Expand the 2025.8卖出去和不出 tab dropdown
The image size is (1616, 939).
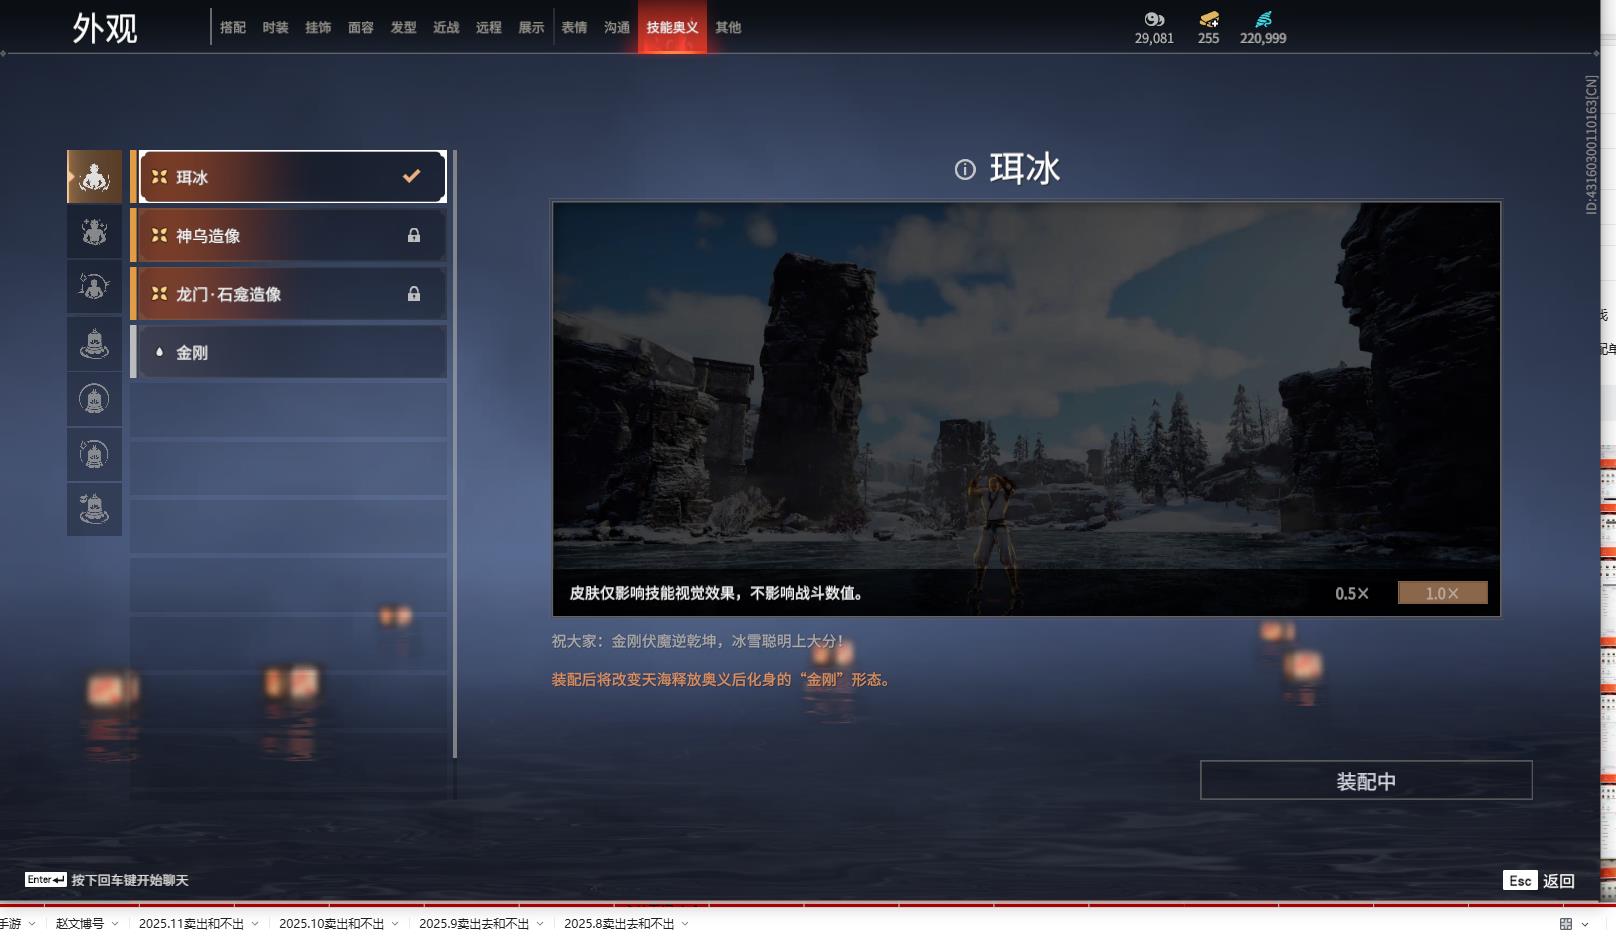pyautogui.click(x=685, y=924)
